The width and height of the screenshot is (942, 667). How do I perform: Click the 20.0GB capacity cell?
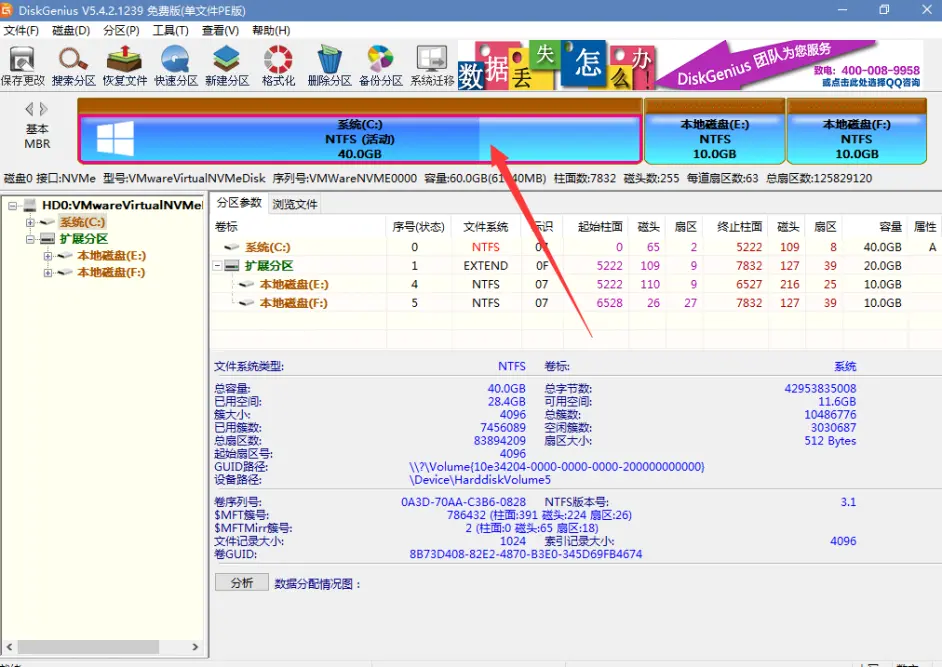tap(883, 266)
